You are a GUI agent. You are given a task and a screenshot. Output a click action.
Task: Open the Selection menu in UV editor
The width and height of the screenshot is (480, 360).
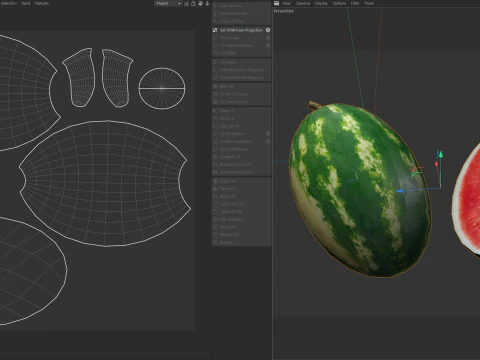(x=9, y=3)
